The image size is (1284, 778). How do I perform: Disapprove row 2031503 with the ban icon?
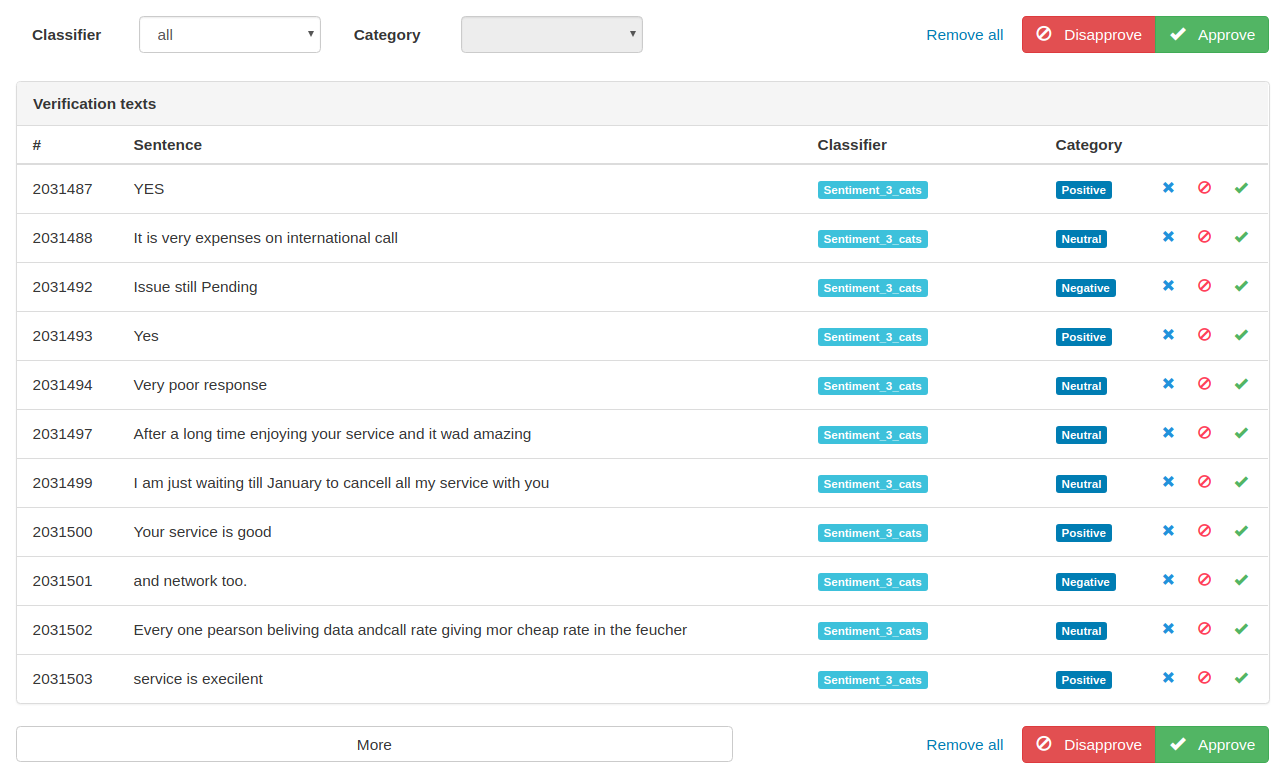click(x=1204, y=678)
